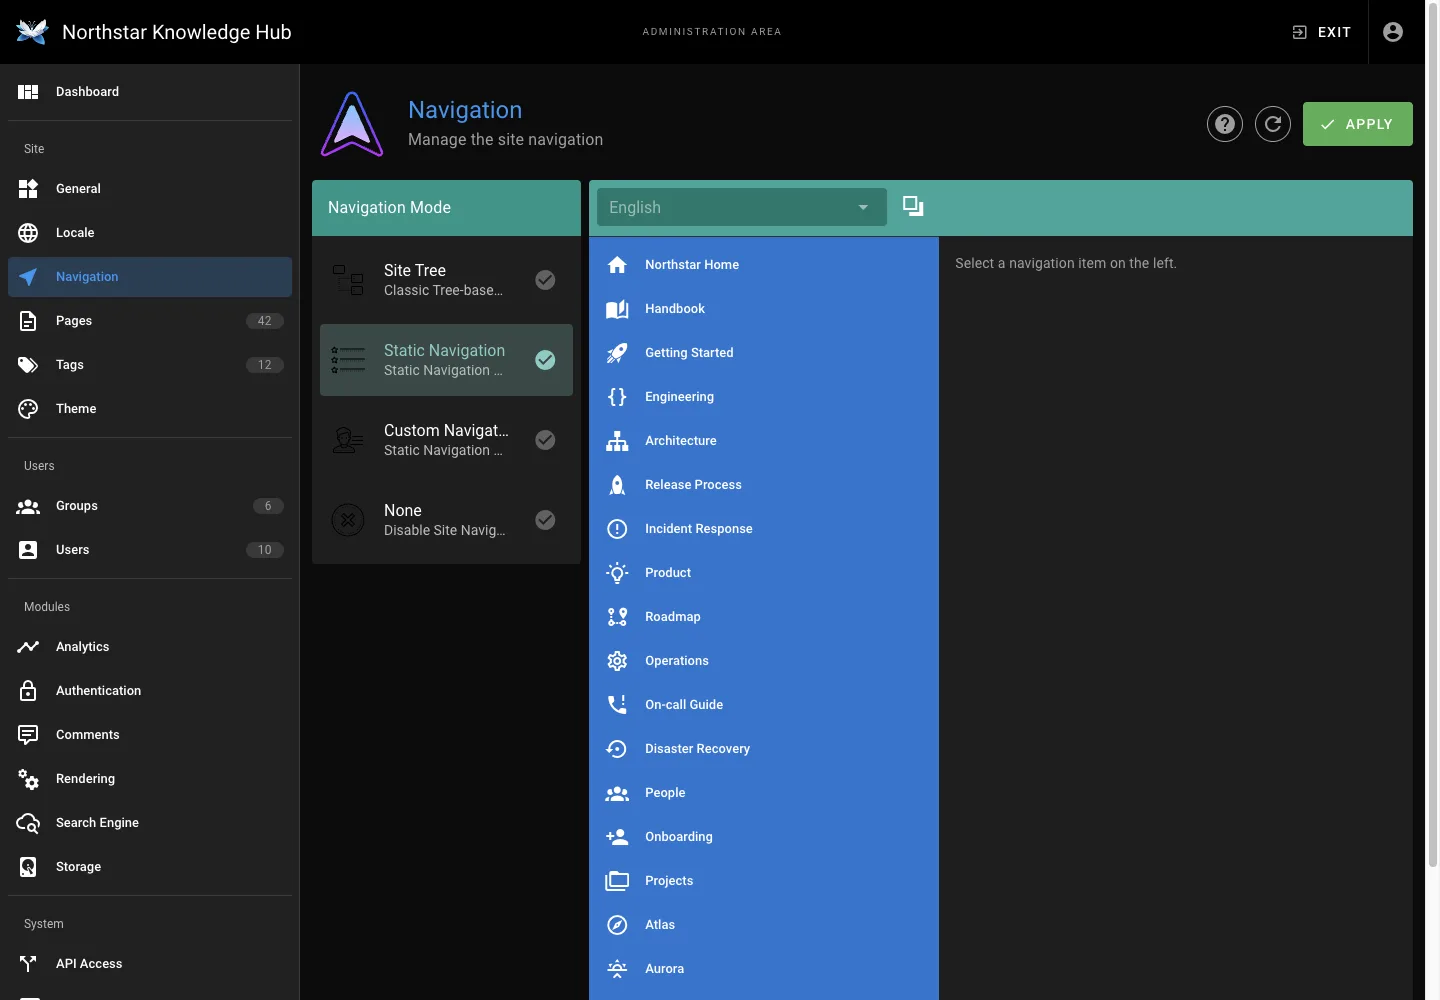
Task: Open the Search Engine module
Action: tap(150, 823)
